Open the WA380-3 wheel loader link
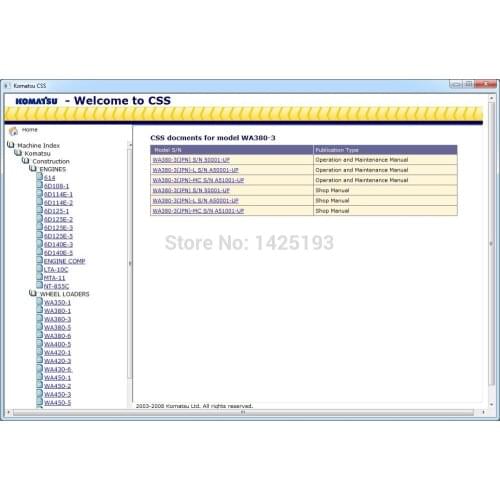Image resolution: width=500 pixels, height=500 pixels. (57, 319)
